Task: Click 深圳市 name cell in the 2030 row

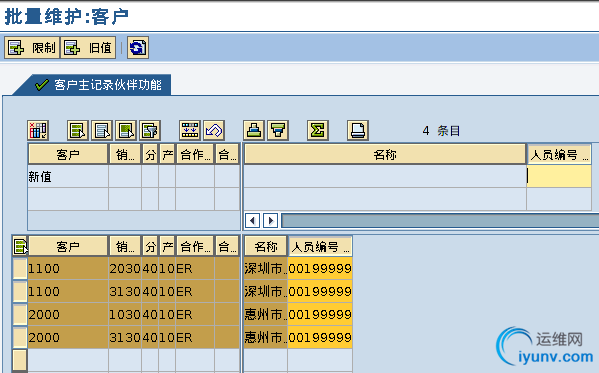Action: pos(266,269)
